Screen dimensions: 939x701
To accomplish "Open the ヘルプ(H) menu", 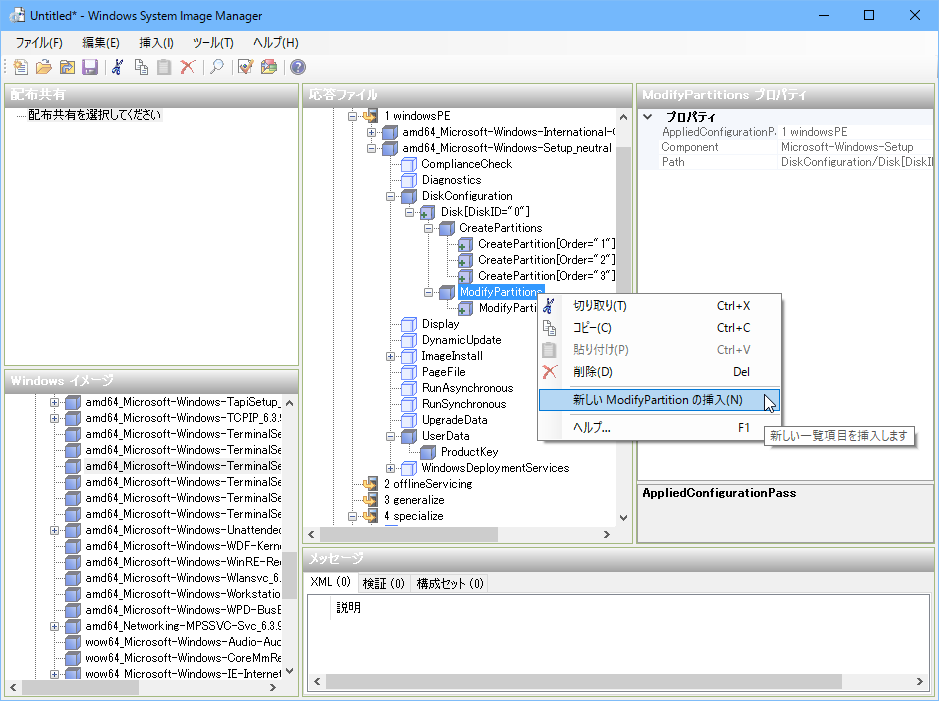I will click(275, 43).
